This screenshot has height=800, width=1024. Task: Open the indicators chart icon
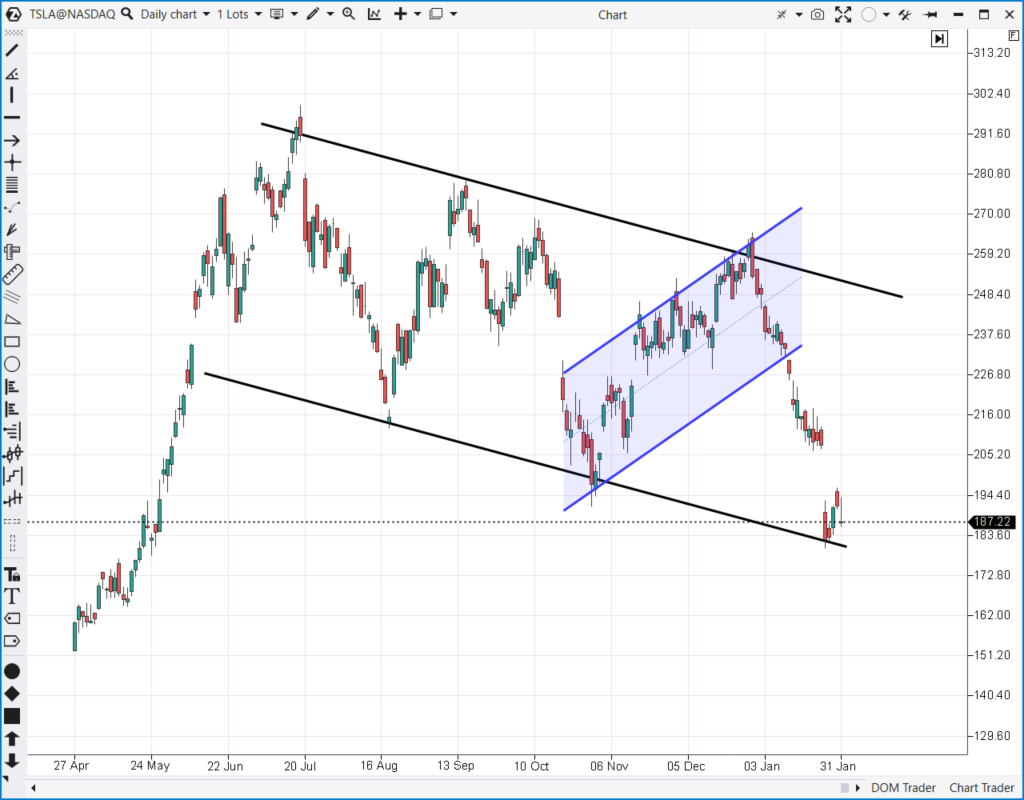click(x=374, y=14)
